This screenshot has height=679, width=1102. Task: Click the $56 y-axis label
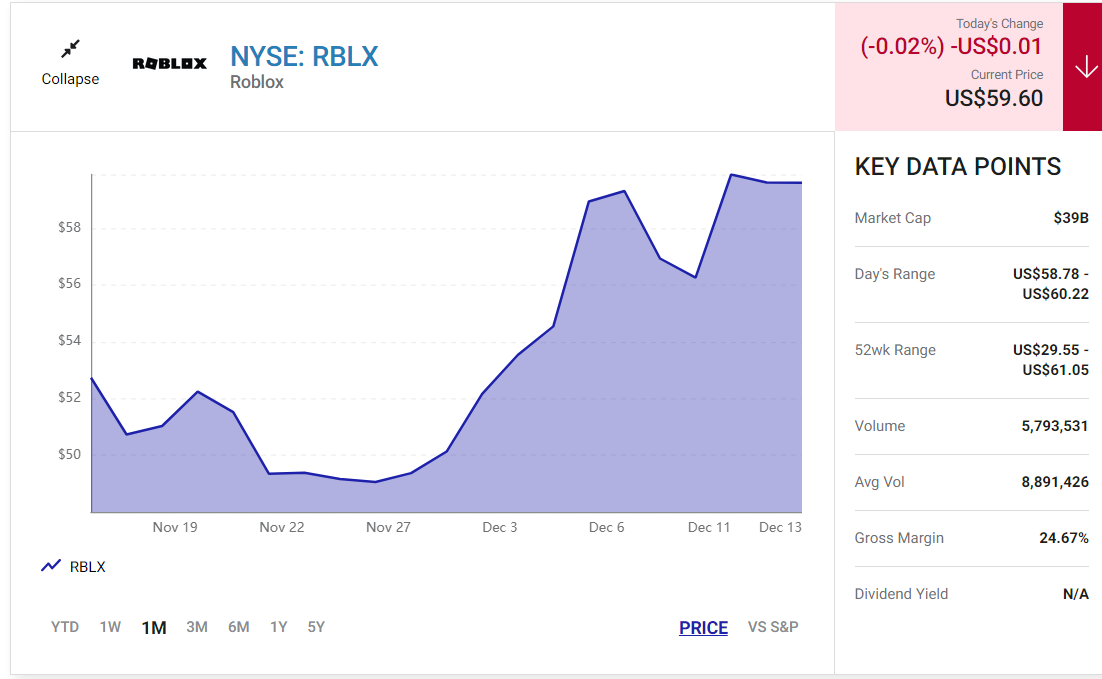click(70, 283)
